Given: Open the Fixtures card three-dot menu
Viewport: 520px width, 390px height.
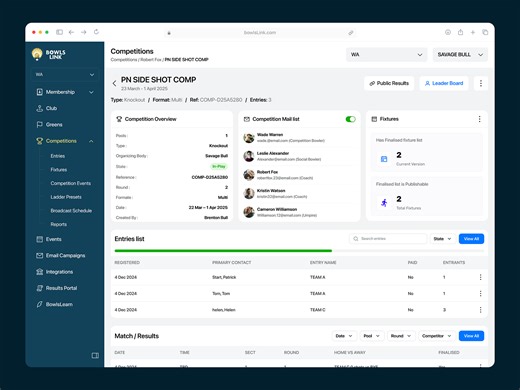Looking at the screenshot, I should (479, 119).
